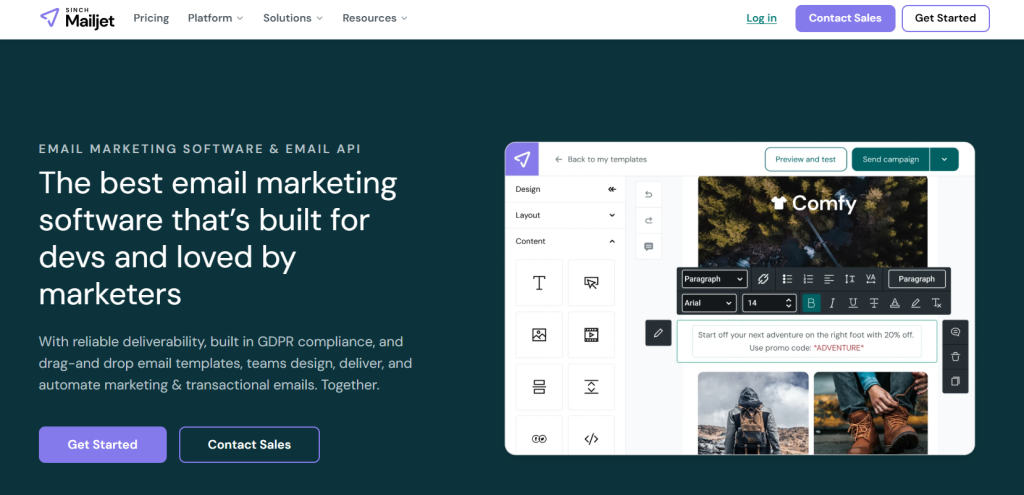Click the Send campaign button
The image size is (1024, 495).
point(891,159)
